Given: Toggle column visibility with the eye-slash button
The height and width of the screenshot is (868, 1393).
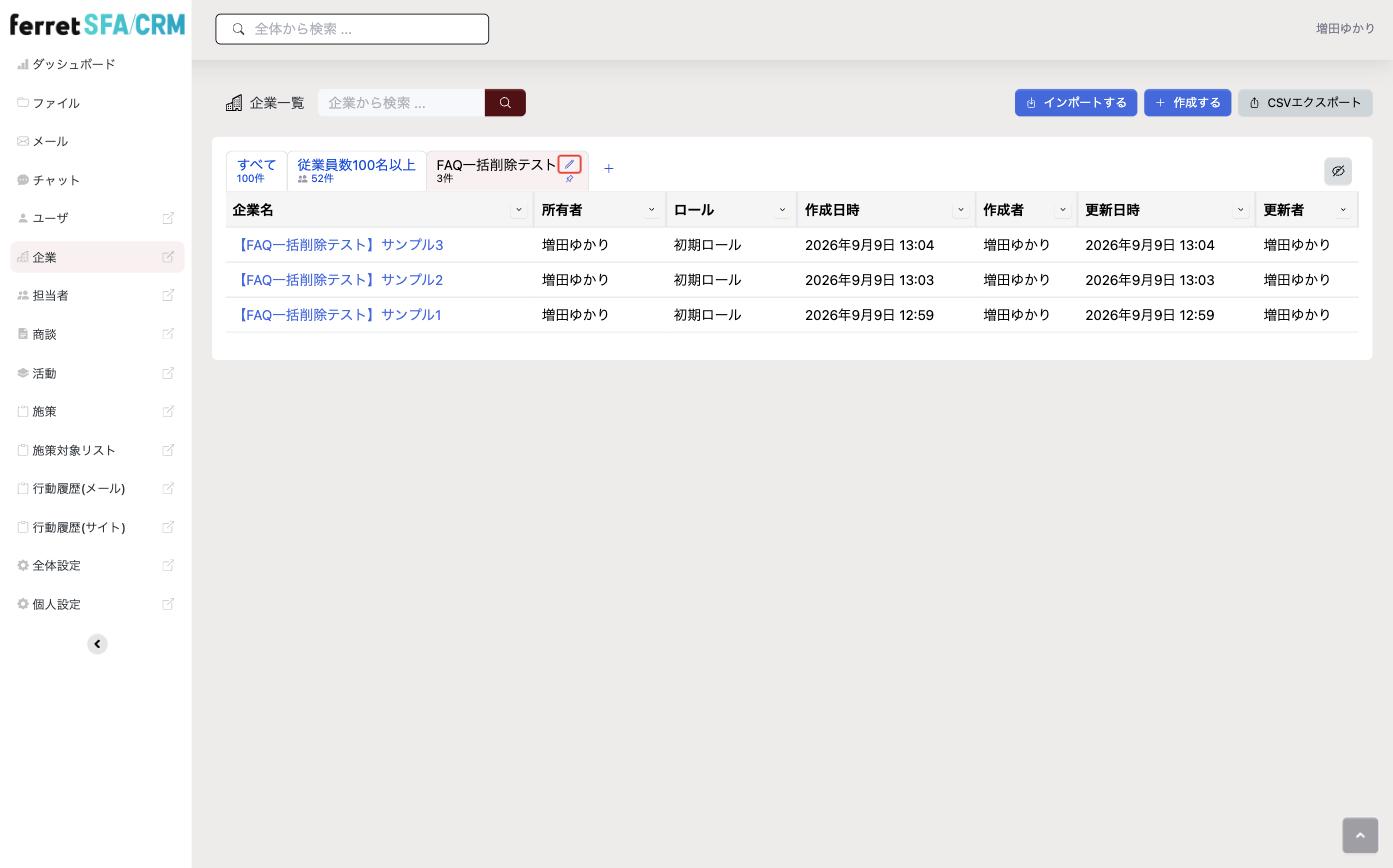Looking at the screenshot, I should click(x=1337, y=171).
